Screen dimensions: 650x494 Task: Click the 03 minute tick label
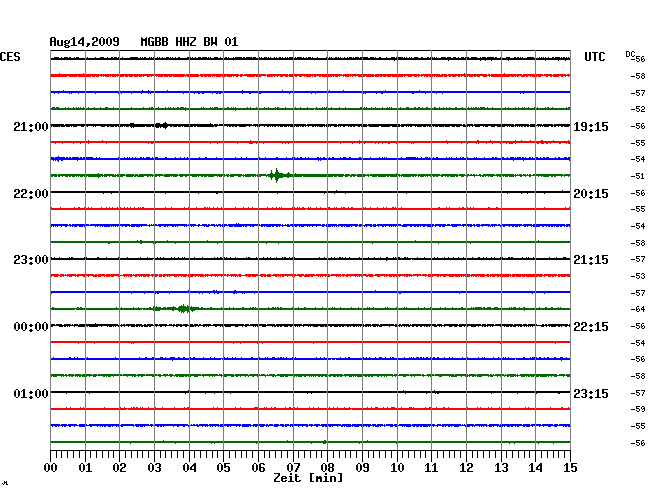coord(154,467)
